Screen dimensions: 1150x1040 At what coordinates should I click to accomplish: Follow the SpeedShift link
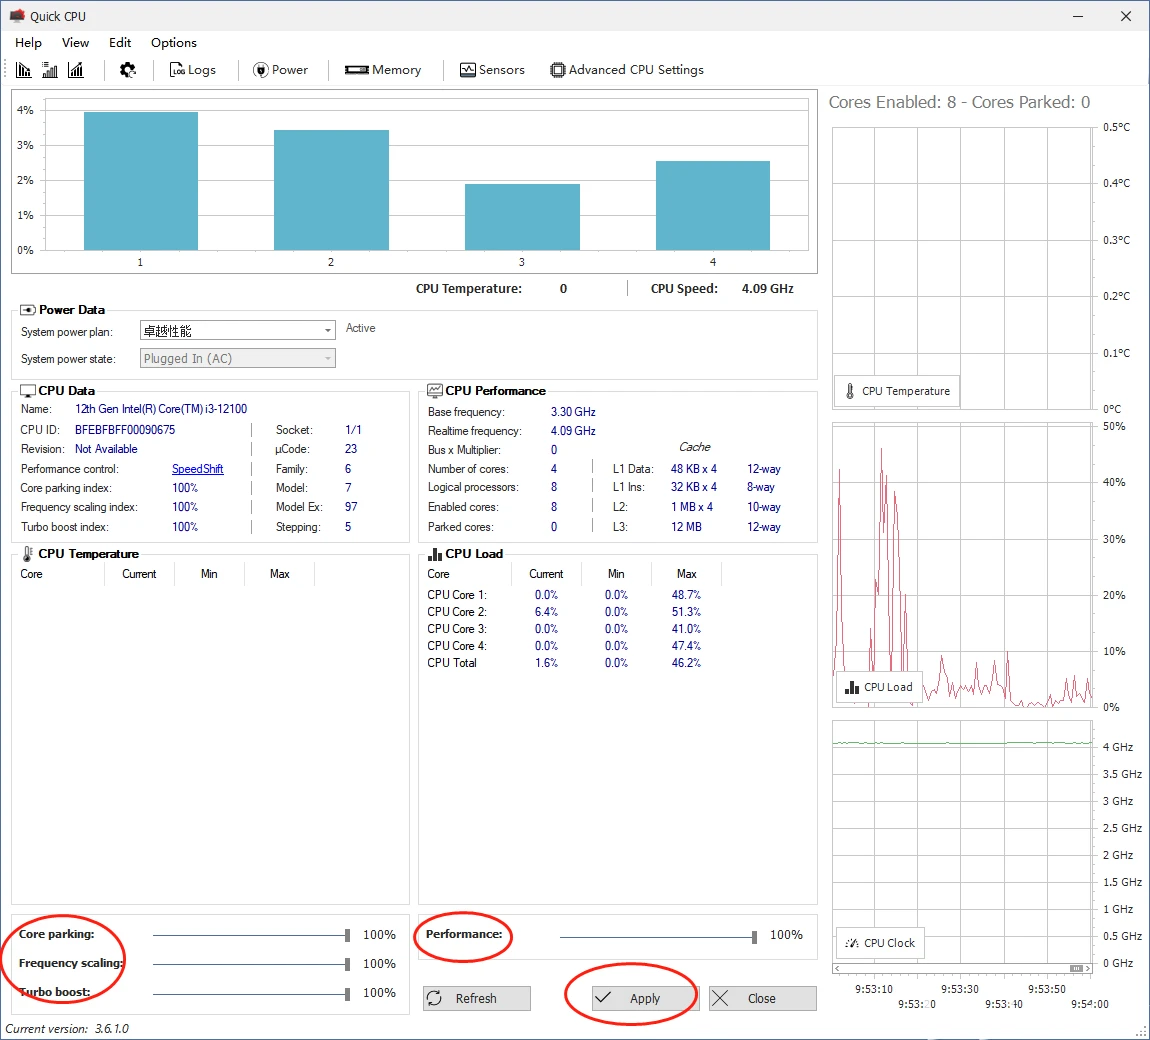pyautogui.click(x=197, y=469)
